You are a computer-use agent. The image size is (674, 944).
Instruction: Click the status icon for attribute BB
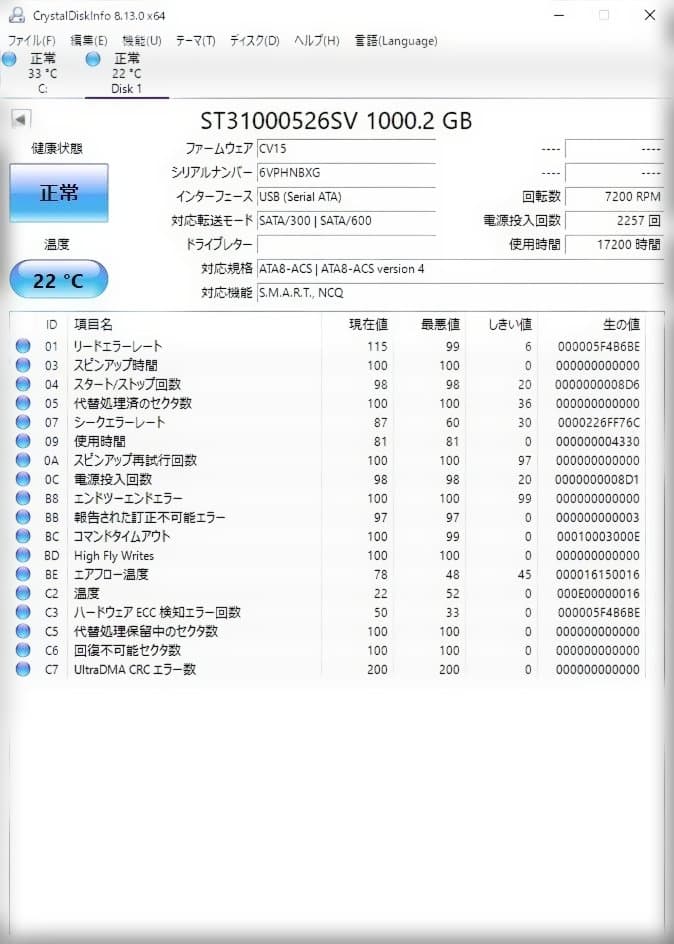[23, 517]
